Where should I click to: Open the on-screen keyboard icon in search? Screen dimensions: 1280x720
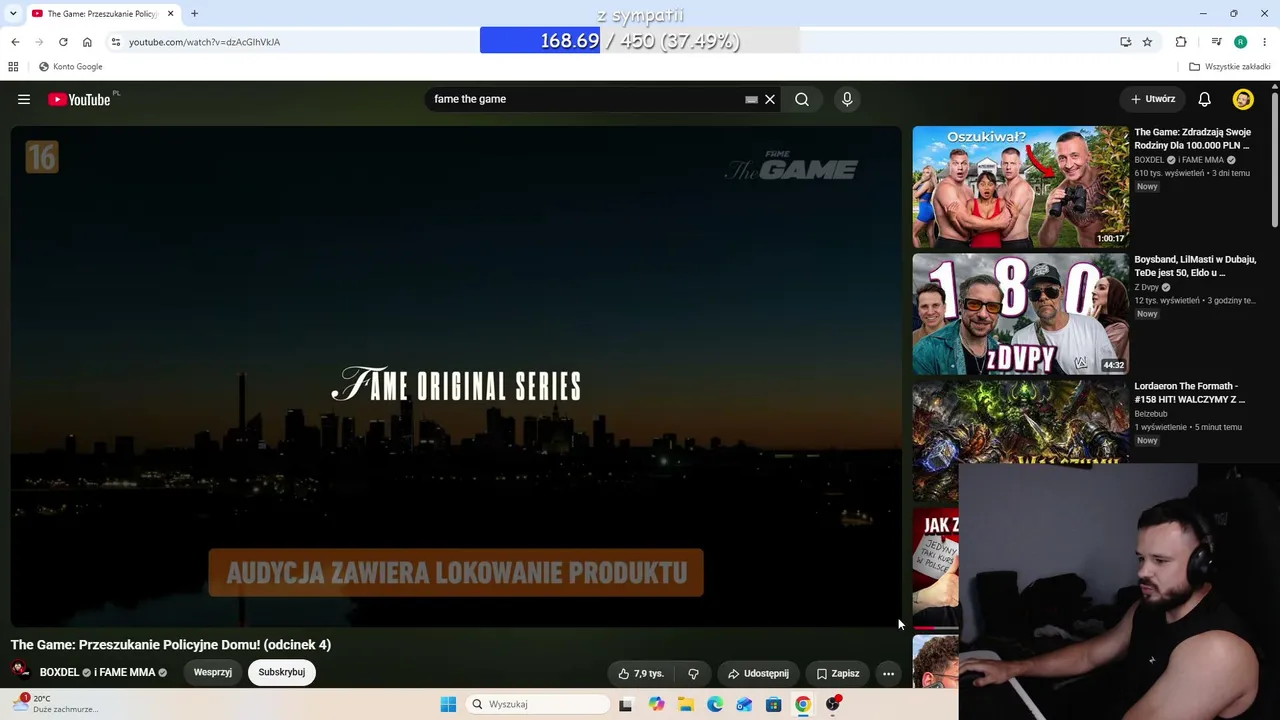tap(751, 99)
